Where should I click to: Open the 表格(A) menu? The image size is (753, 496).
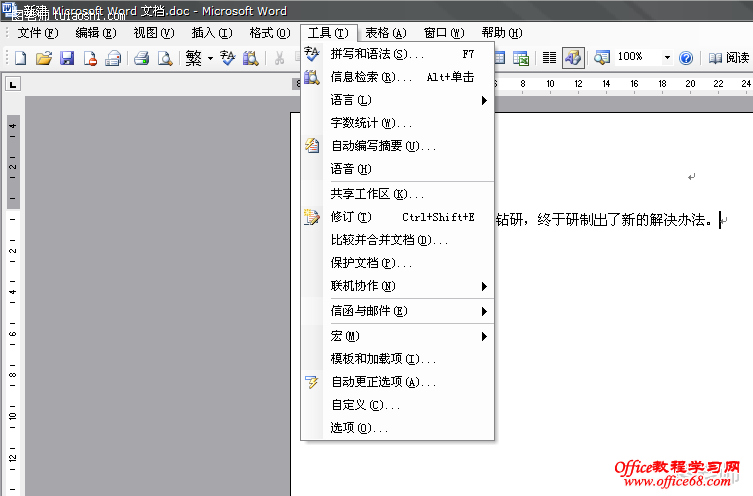386,33
